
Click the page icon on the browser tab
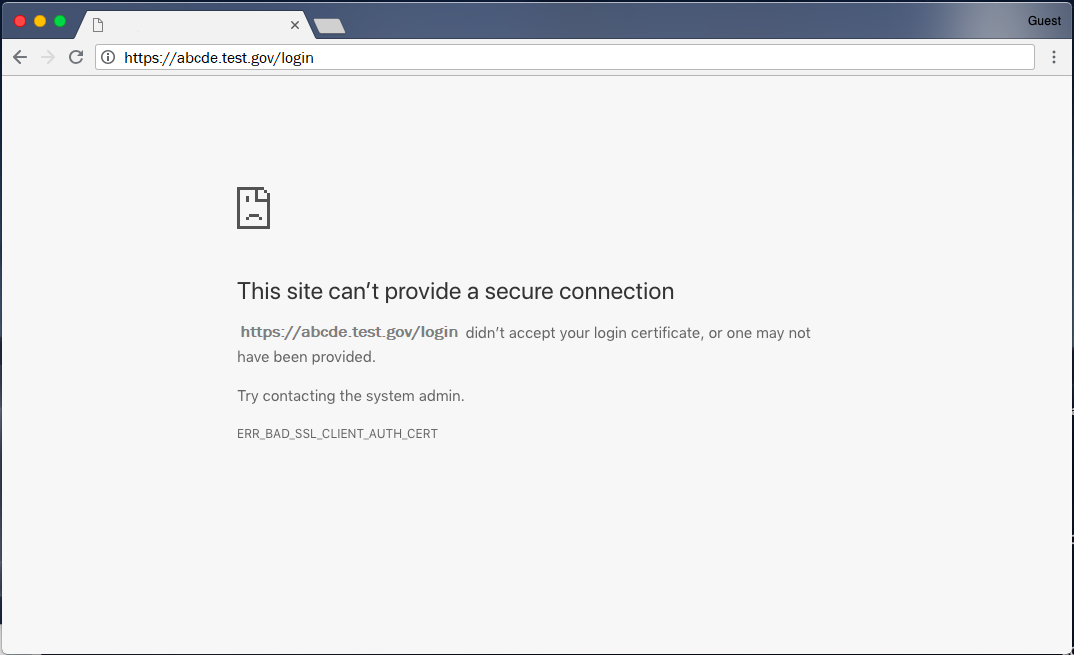pos(97,25)
